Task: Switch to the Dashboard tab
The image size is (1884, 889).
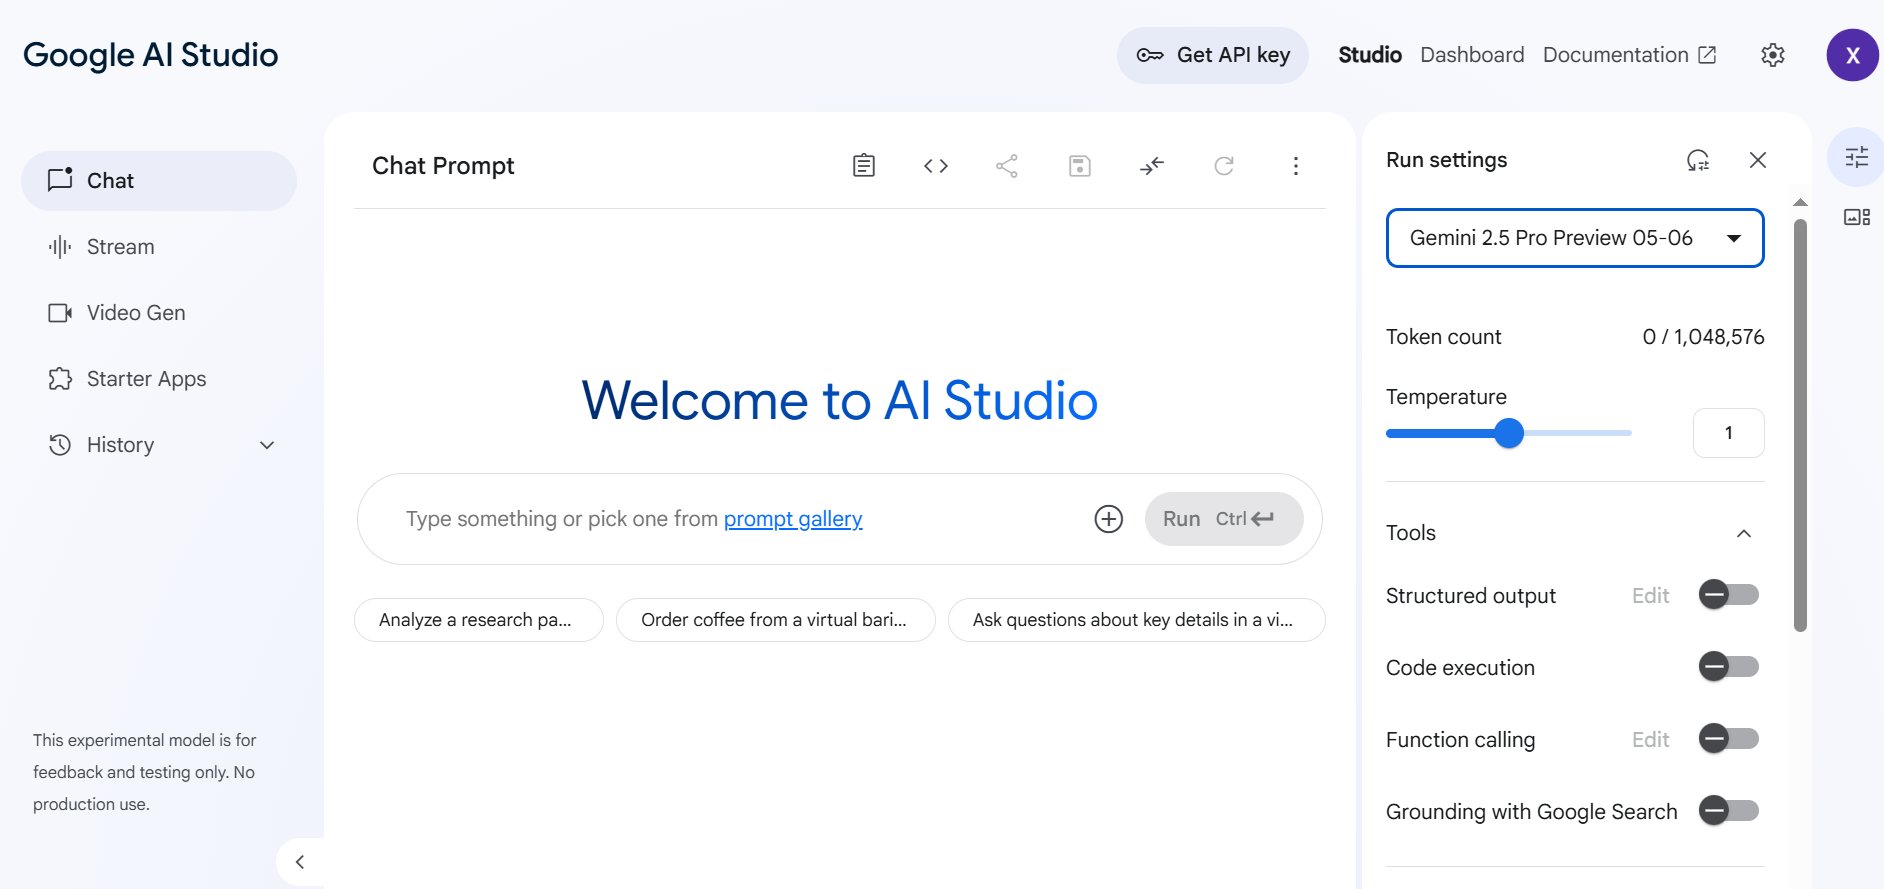Action: [1472, 55]
